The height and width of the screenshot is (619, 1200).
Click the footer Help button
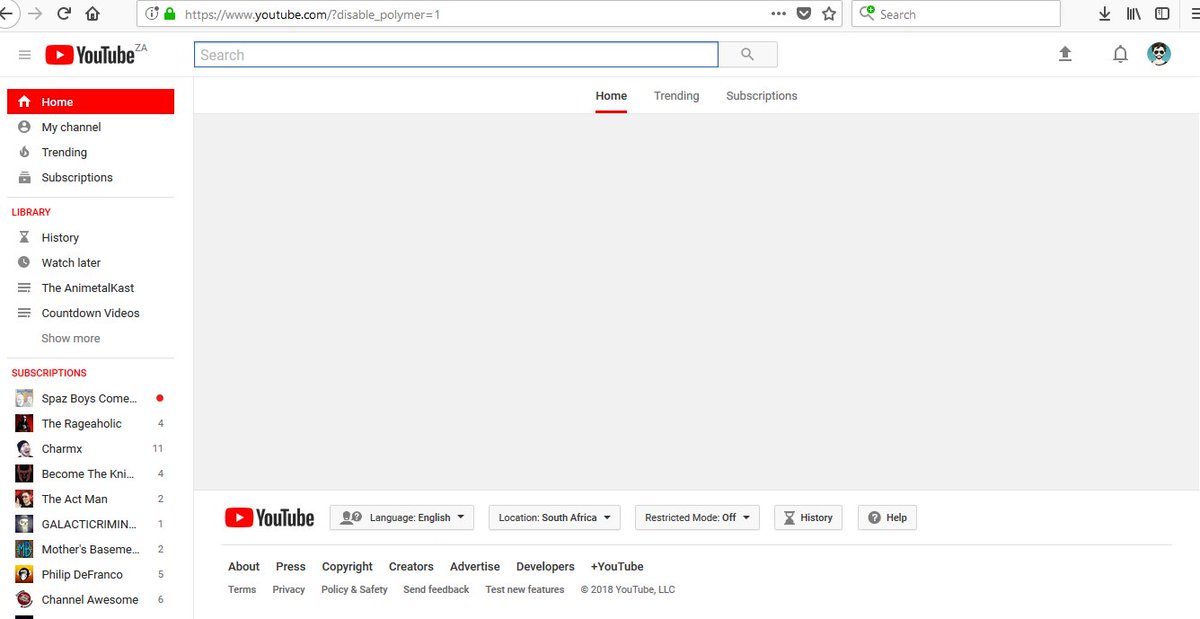click(x=887, y=517)
